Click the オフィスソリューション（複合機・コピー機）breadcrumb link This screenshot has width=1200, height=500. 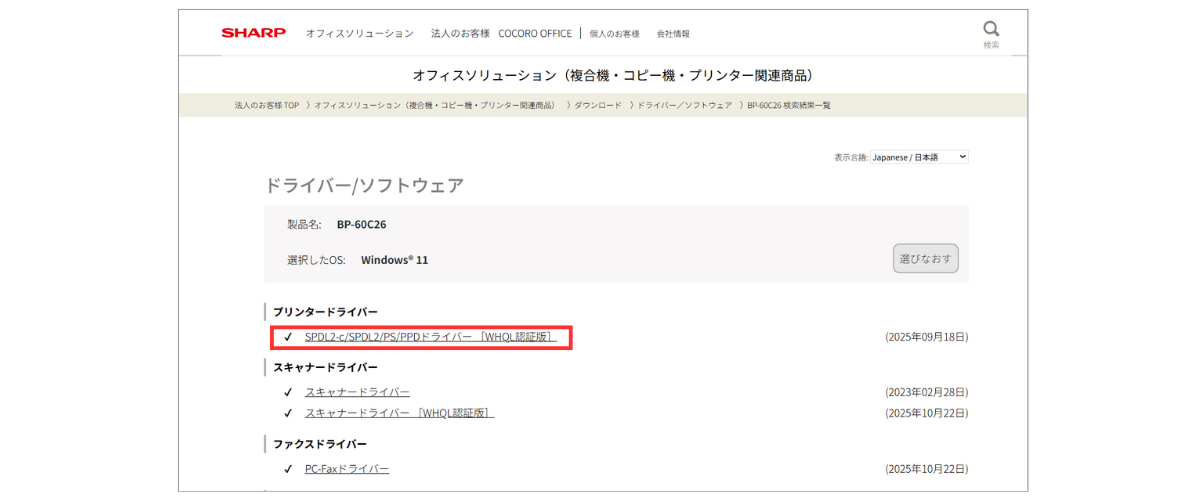[x=434, y=105]
